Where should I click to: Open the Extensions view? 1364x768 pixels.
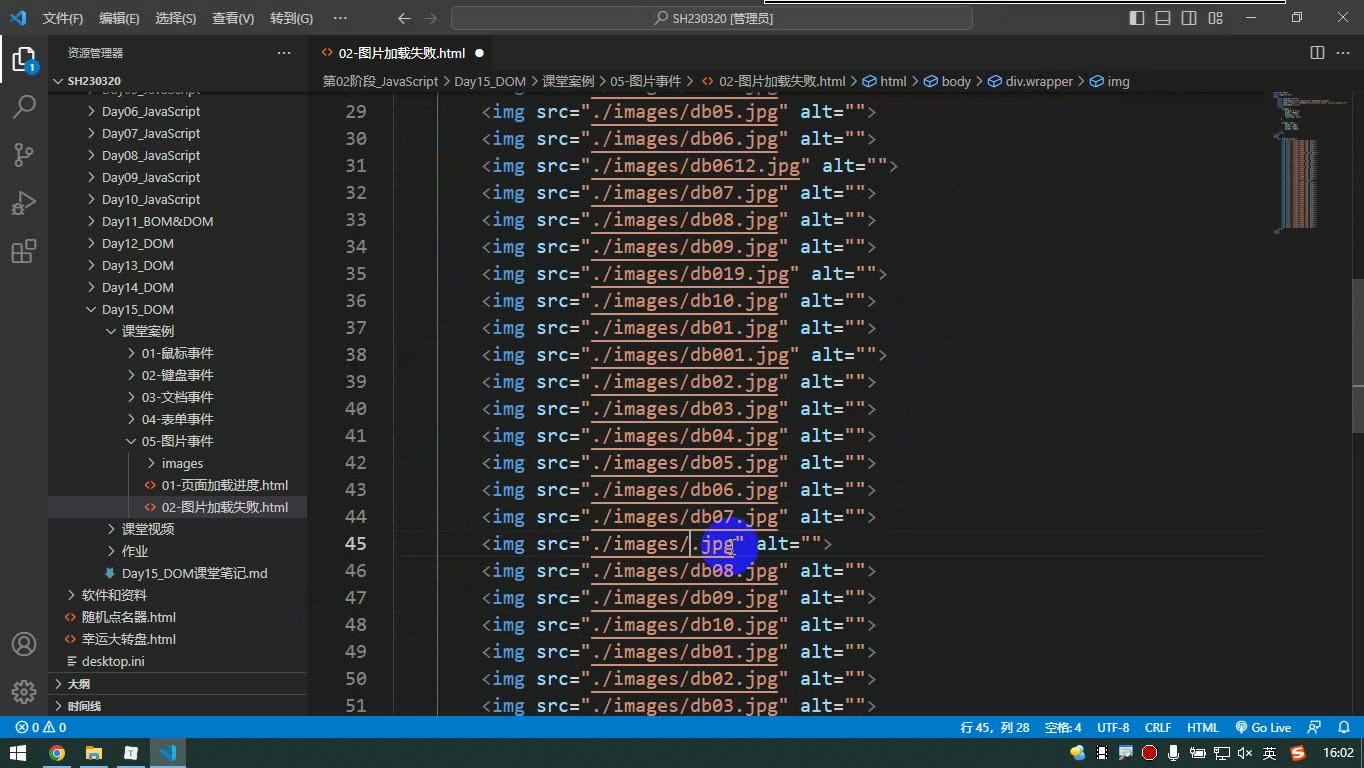(23, 251)
